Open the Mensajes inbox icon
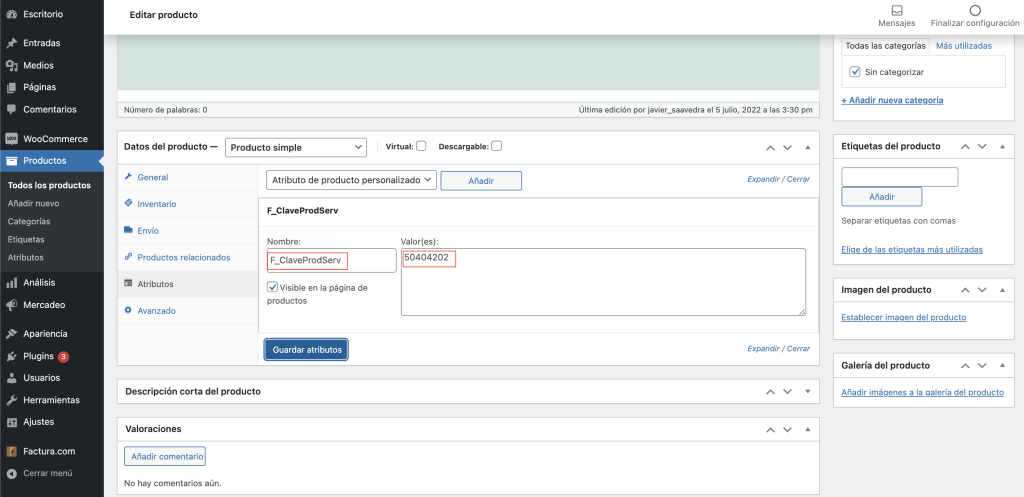Screen dimensions: 1024x497 point(897,10)
